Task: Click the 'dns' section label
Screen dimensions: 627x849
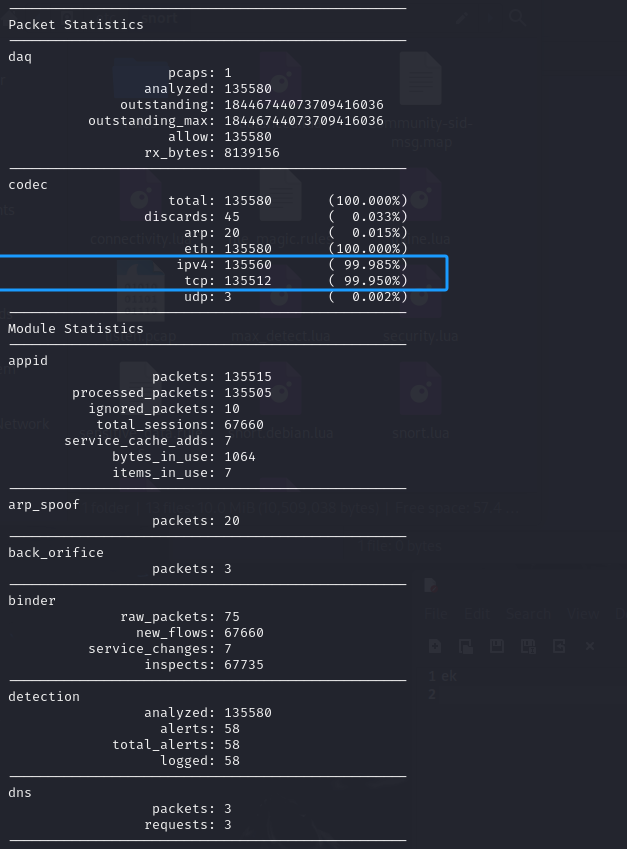Action: point(20,793)
